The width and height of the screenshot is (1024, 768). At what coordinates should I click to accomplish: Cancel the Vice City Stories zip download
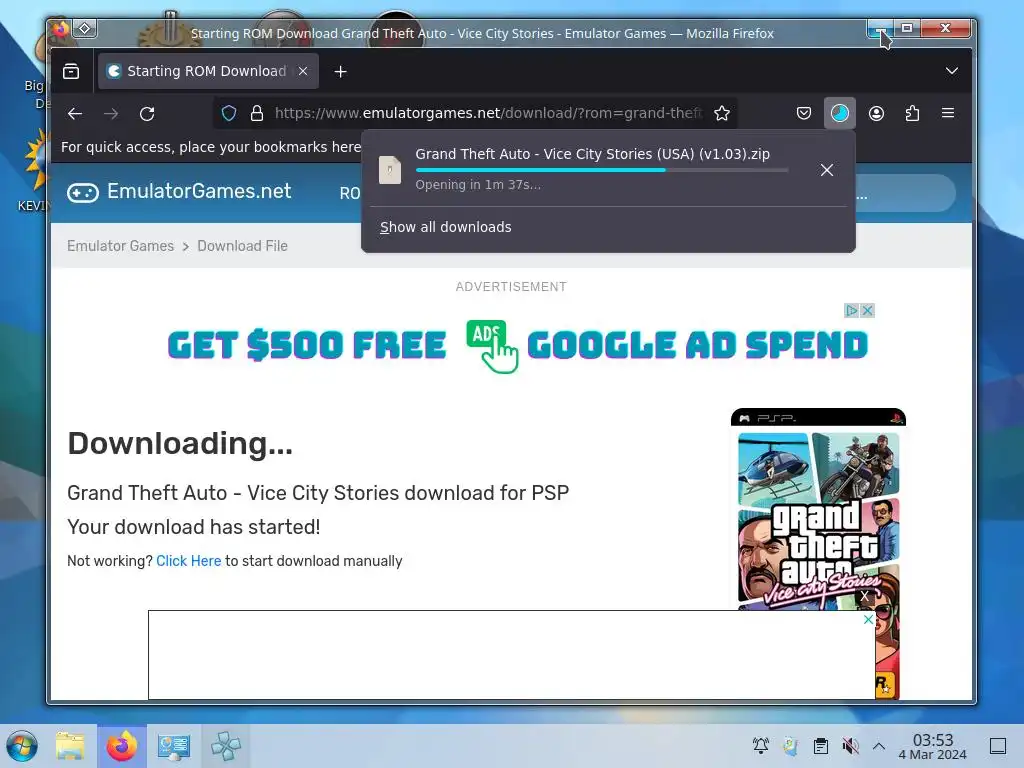click(827, 170)
